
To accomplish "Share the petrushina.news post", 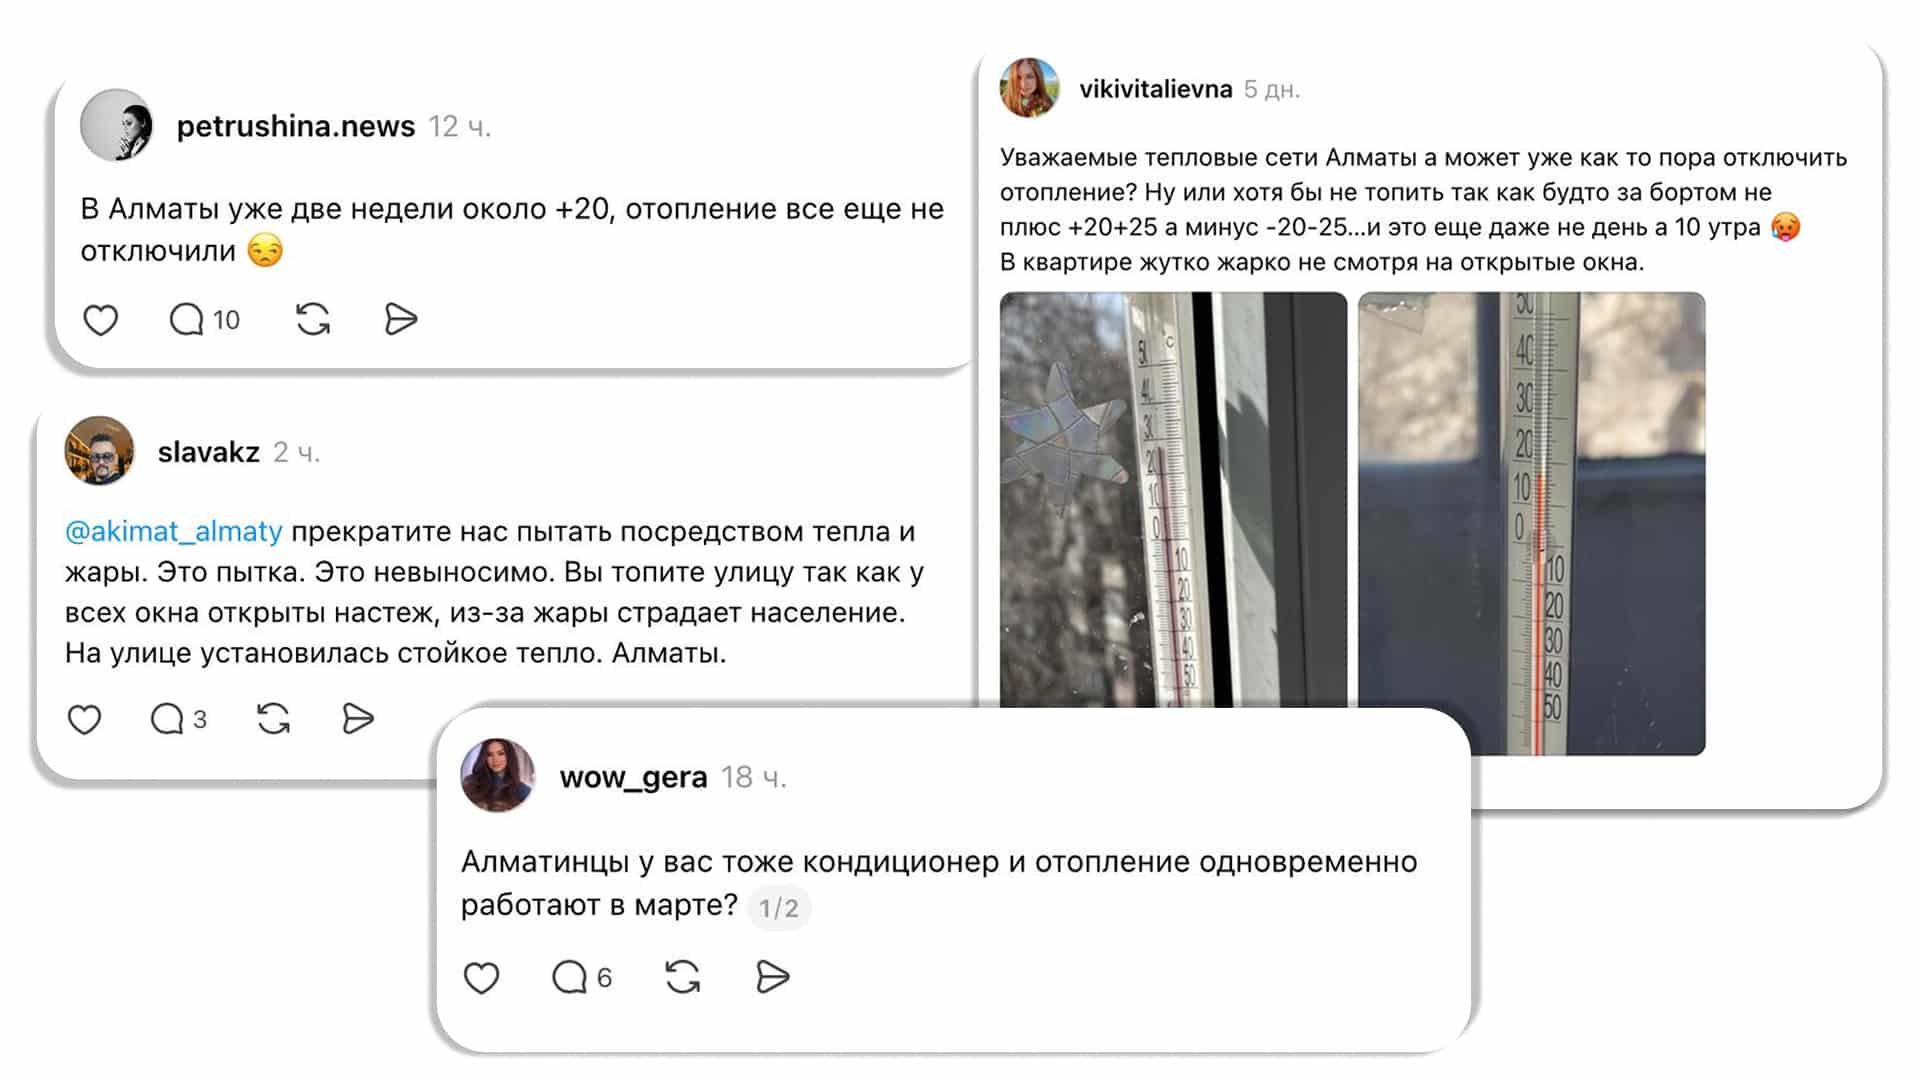I will click(x=401, y=320).
